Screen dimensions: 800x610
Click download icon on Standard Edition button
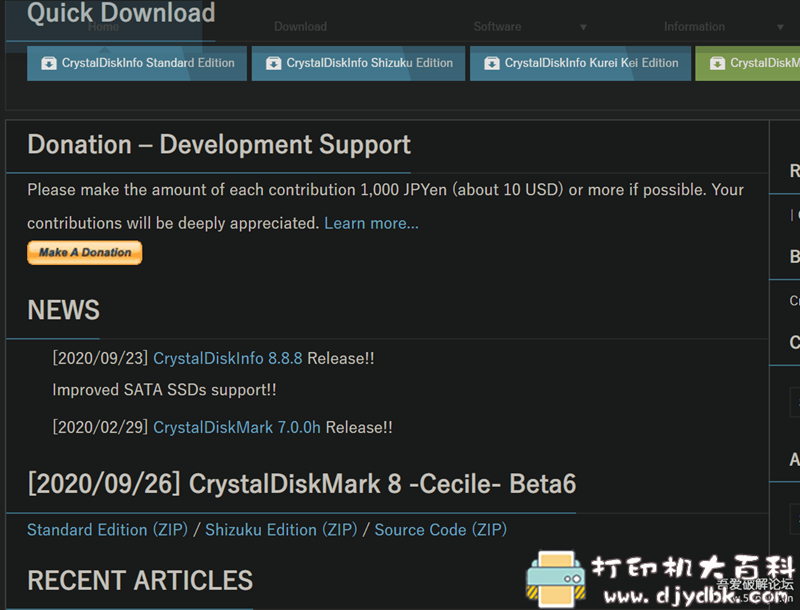48,63
